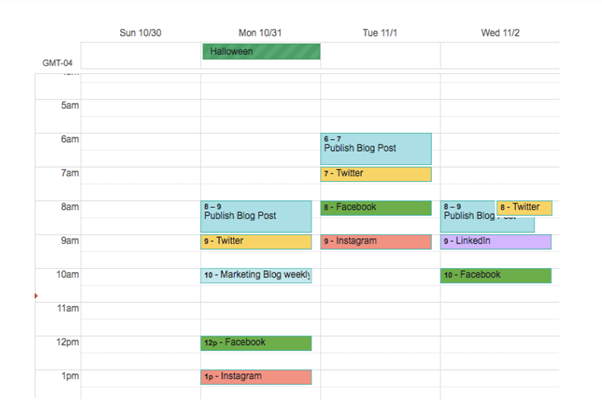Screen dimensions: 602x417
Task: Click Tuesday's 8 Facebook event
Action: coord(376,208)
